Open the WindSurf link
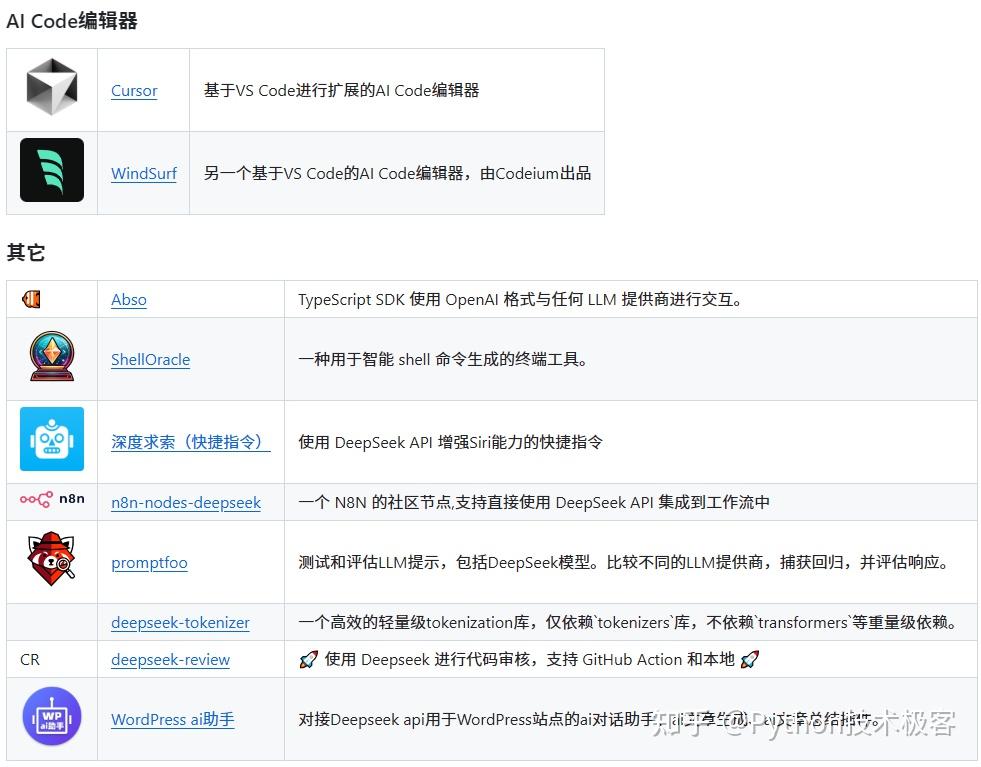 click(x=143, y=172)
